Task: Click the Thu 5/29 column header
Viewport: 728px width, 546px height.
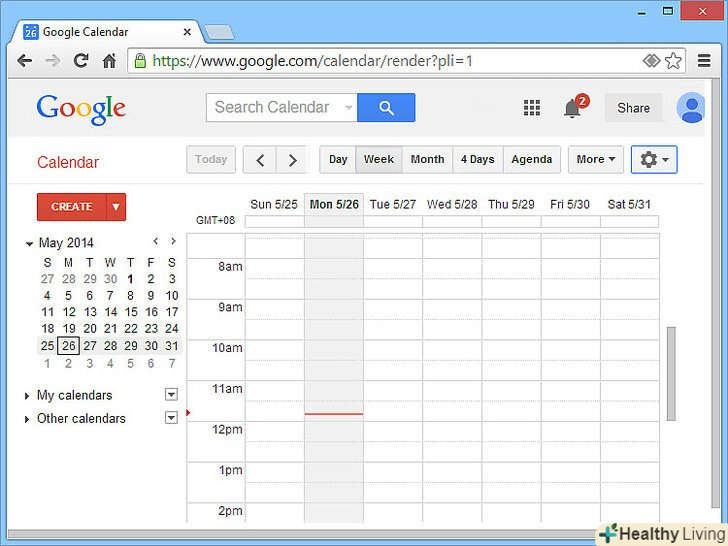Action: (511, 204)
